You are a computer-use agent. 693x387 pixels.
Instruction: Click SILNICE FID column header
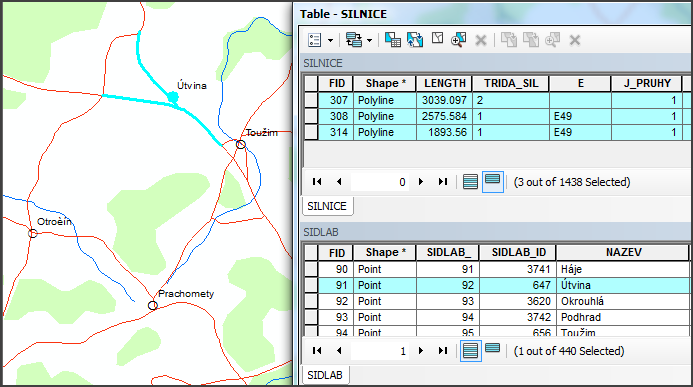[336, 83]
